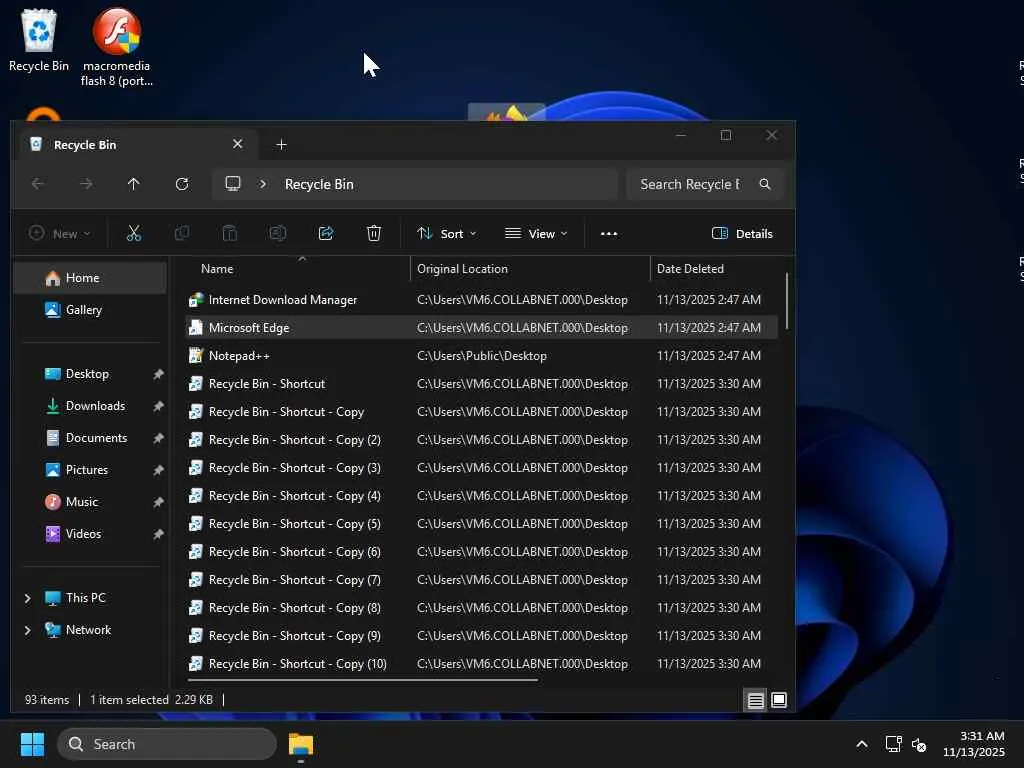Open the Sort dropdown menu
The height and width of the screenshot is (768, 1024).
point(446,233)
